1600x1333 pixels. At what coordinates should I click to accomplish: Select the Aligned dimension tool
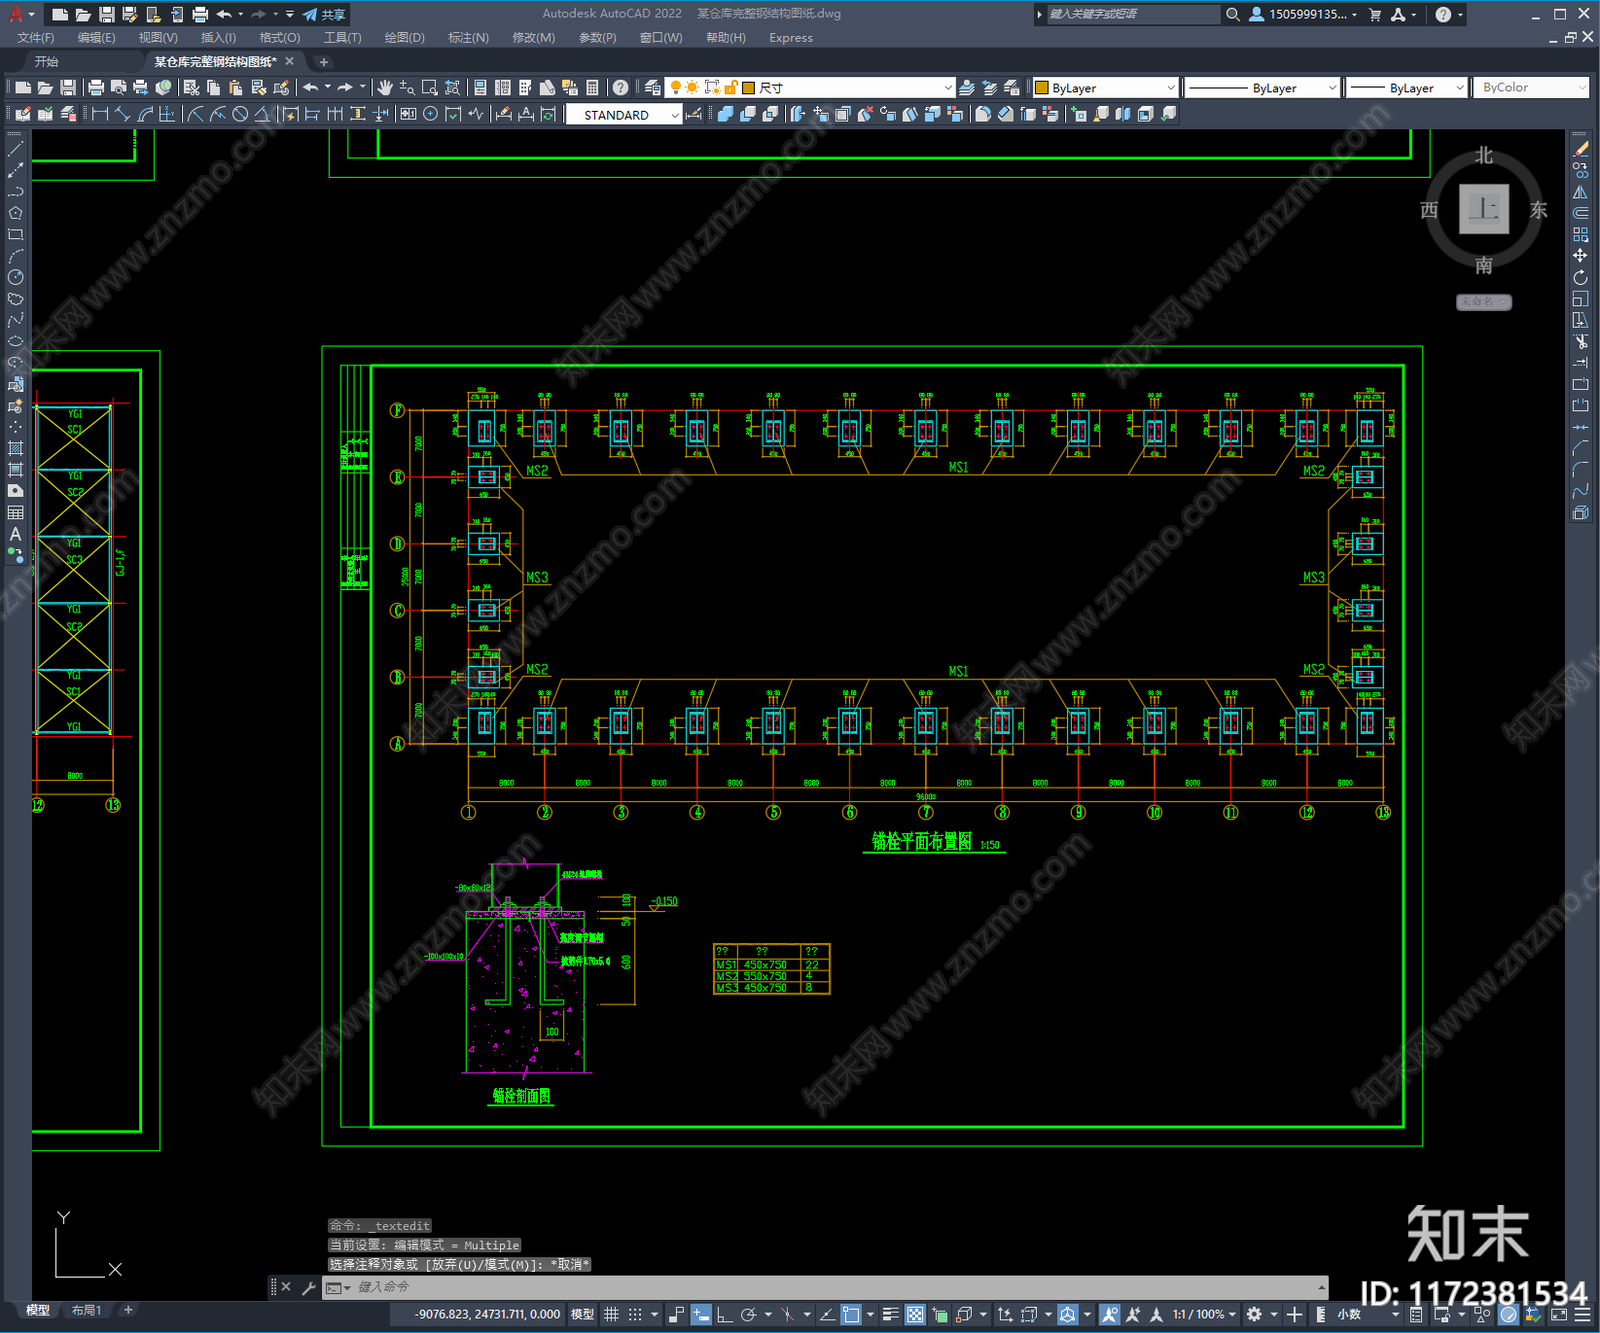(122, 114)
